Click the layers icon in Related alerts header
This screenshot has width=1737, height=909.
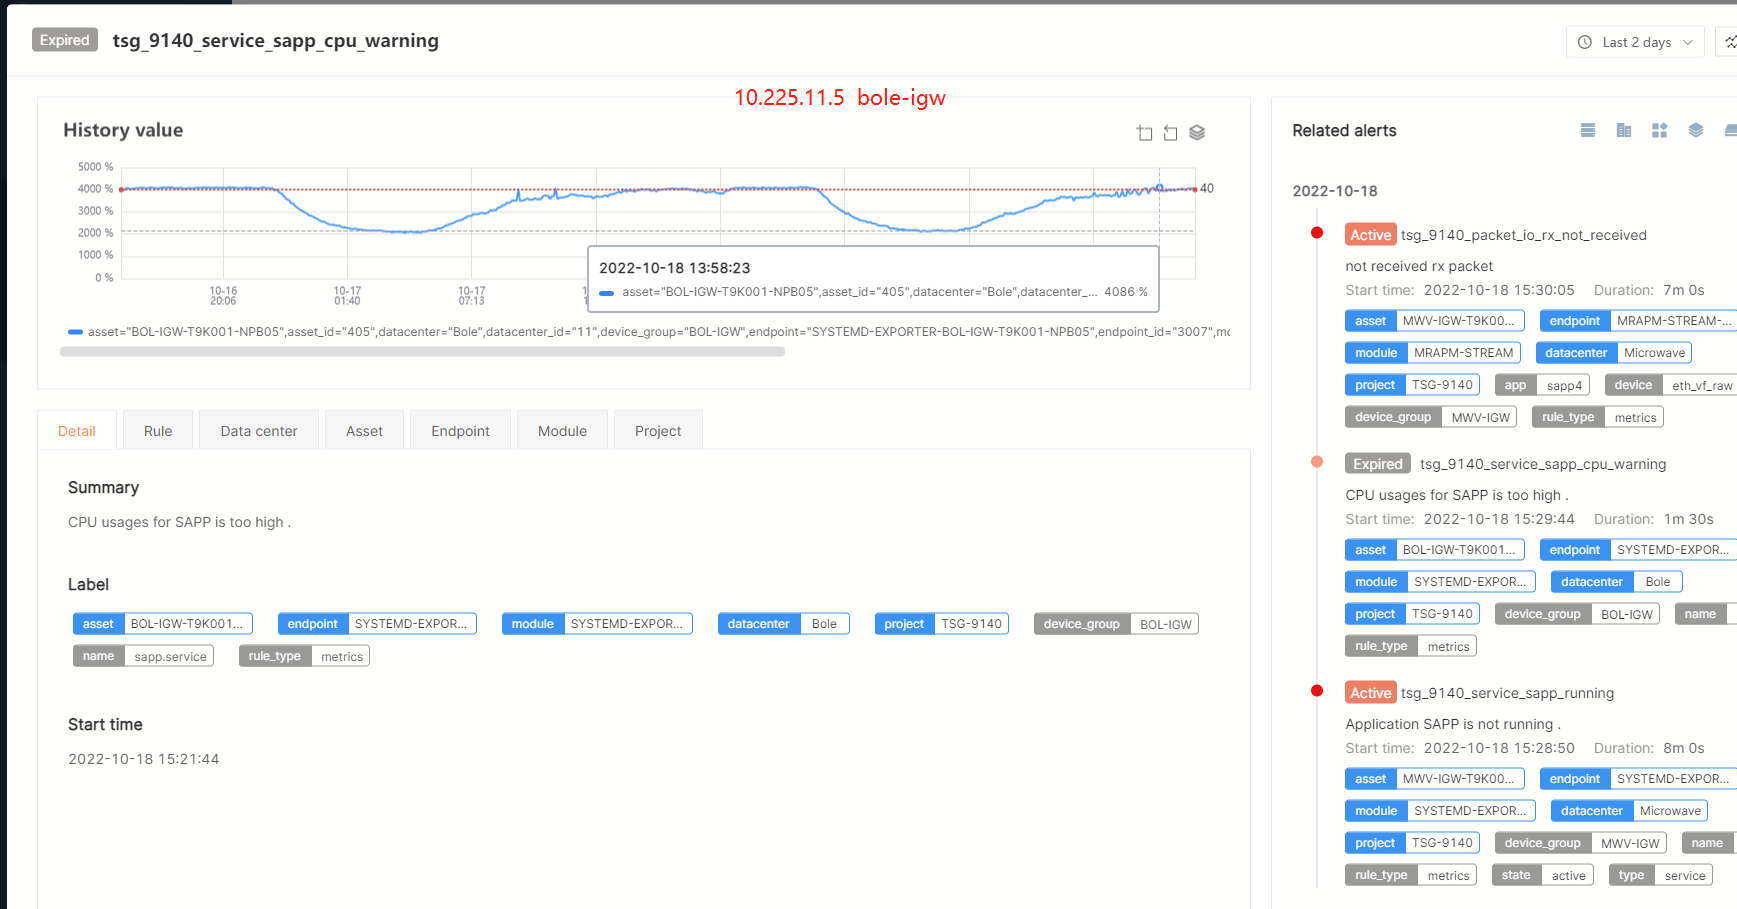point(1695,130)
